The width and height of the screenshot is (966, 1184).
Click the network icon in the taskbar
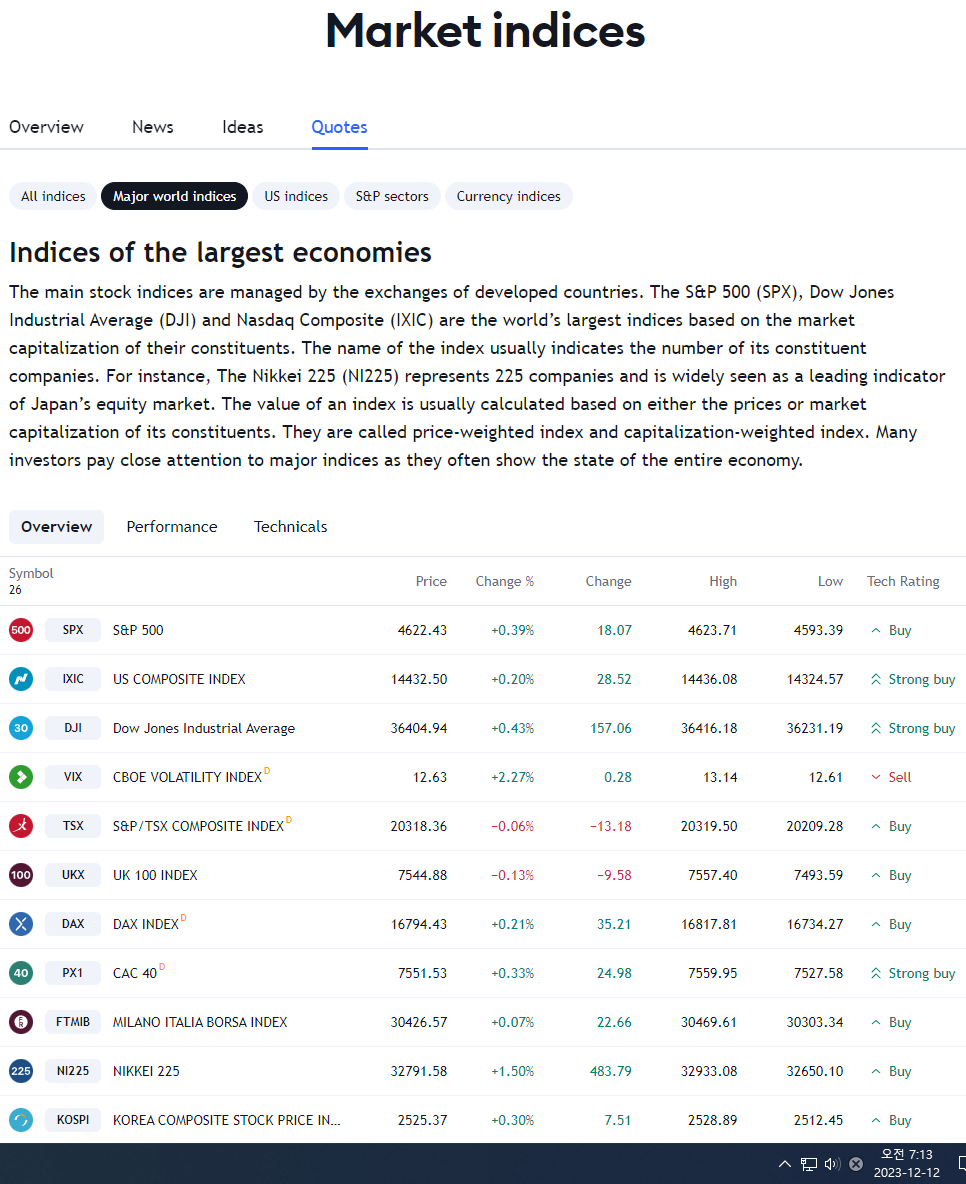point(809,1164)
